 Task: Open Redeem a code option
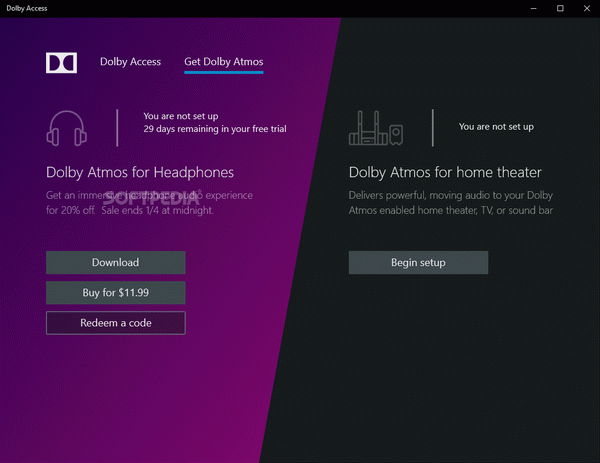116,323
